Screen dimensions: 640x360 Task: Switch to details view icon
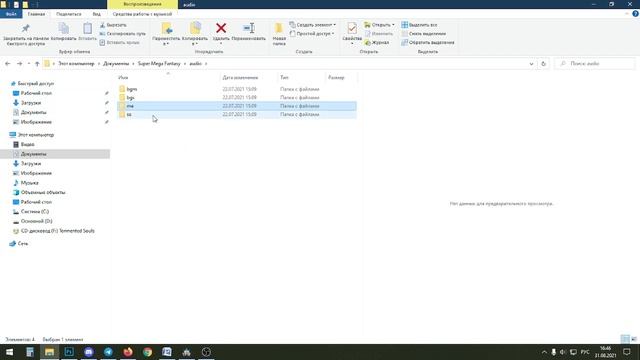coord(625,339)
